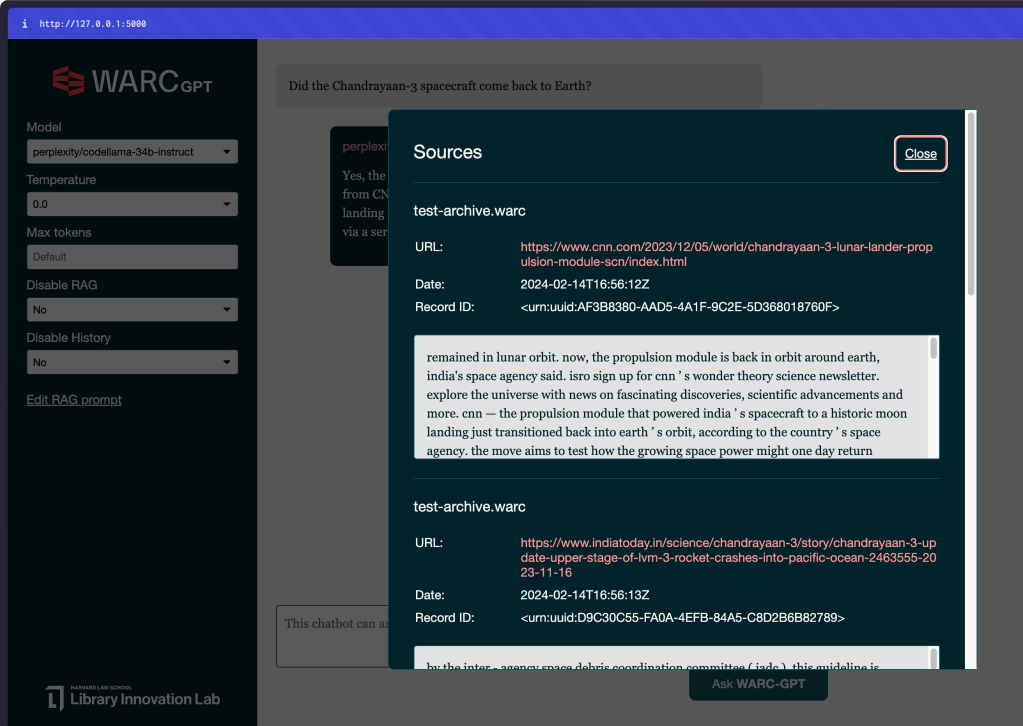Close the Sources dialog
Image resolution: width=1023 pixels, height=726 pixels.
(x=920, y=153)
